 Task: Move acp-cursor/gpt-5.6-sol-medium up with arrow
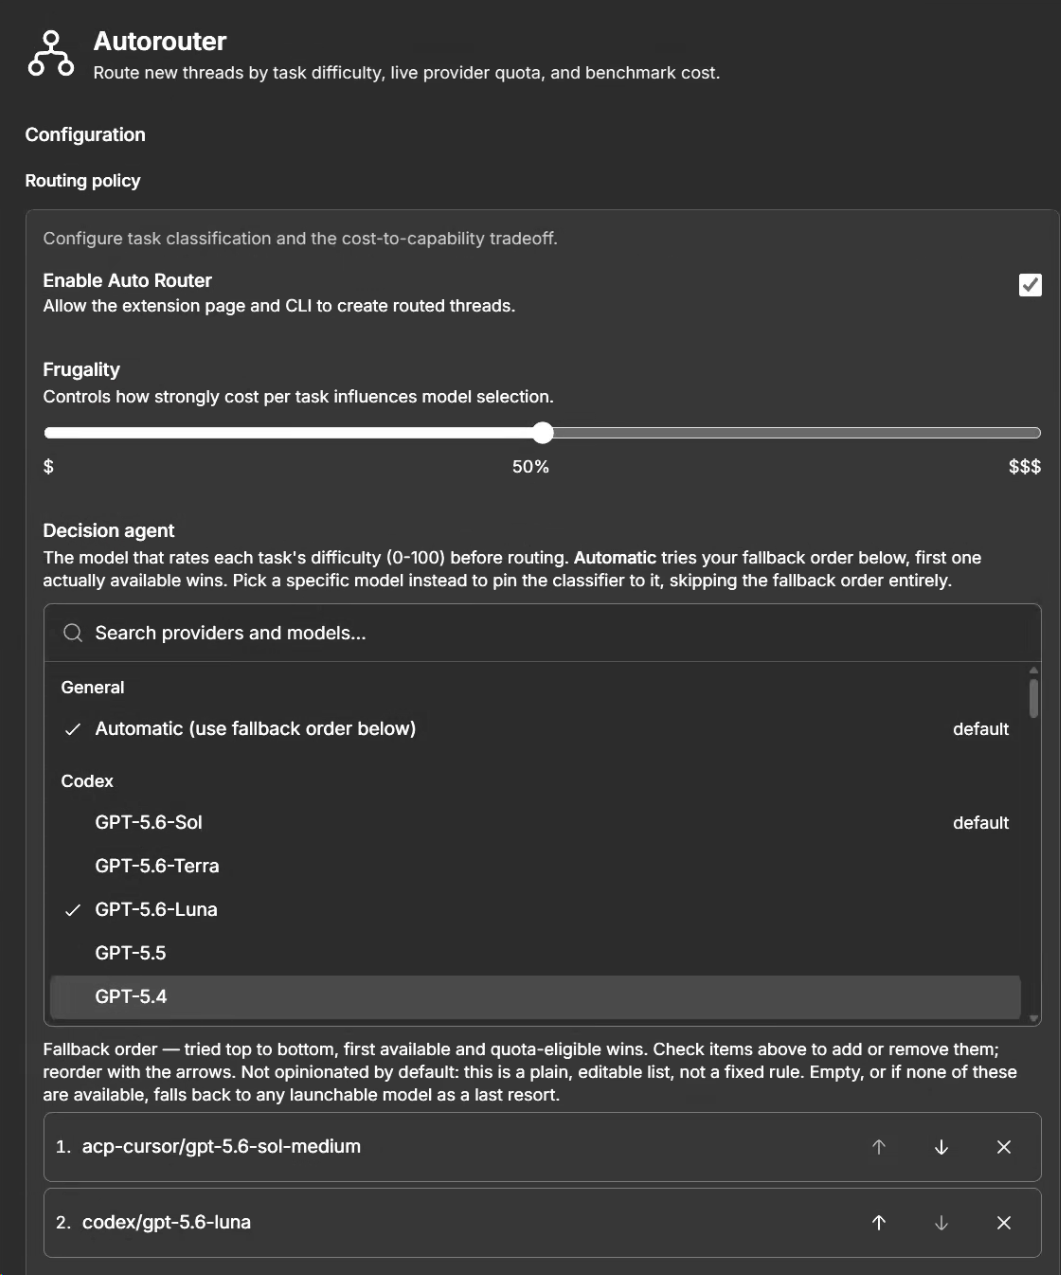tap(879, 1147)
